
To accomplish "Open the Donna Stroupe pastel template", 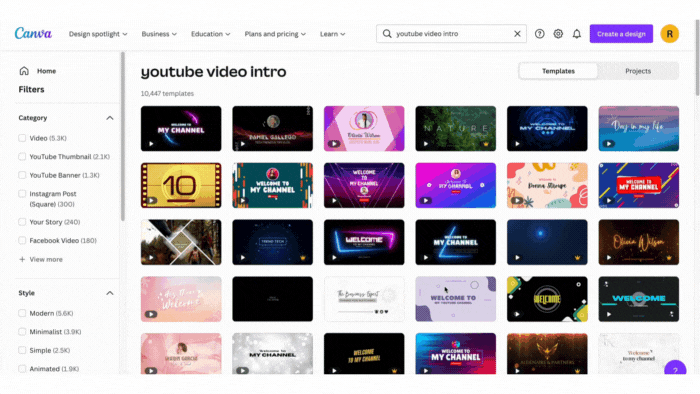I will pos(547,185).
